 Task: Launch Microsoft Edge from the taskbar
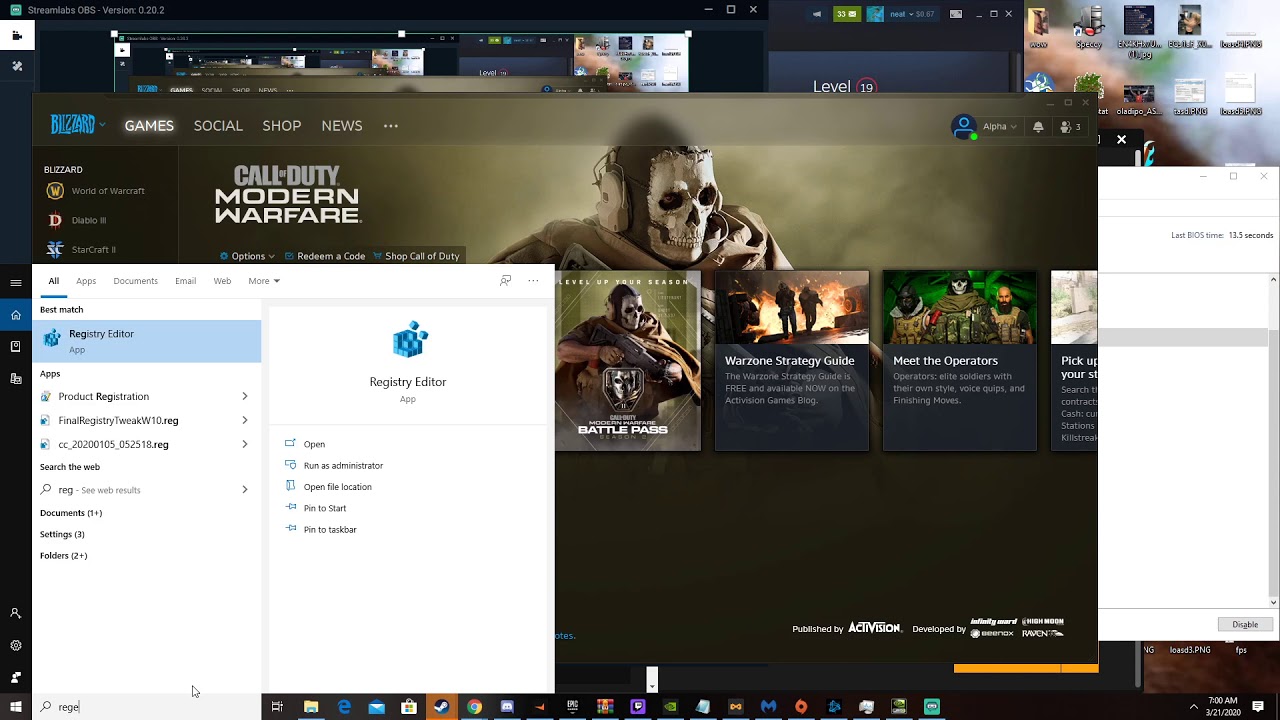point(344,707)
